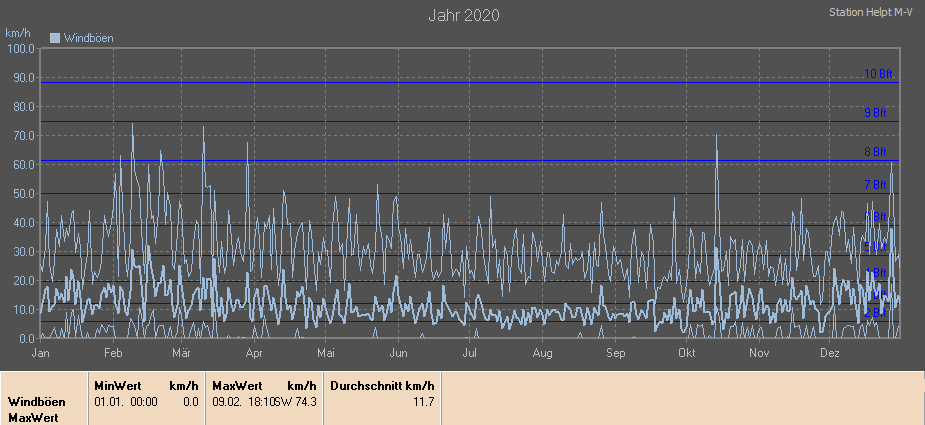
Task: Click the Mär month label on axis
Action: (x=181, y=353)
